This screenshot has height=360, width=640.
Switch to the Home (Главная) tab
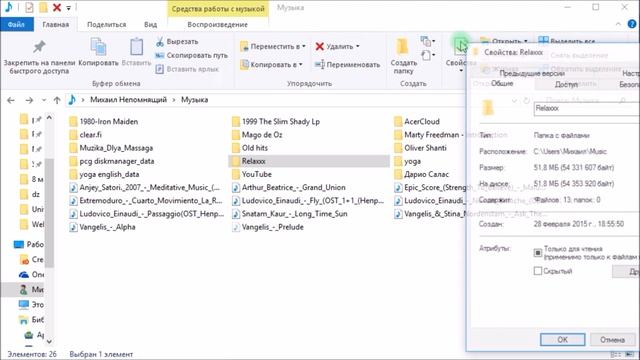[x=56, y=24]
